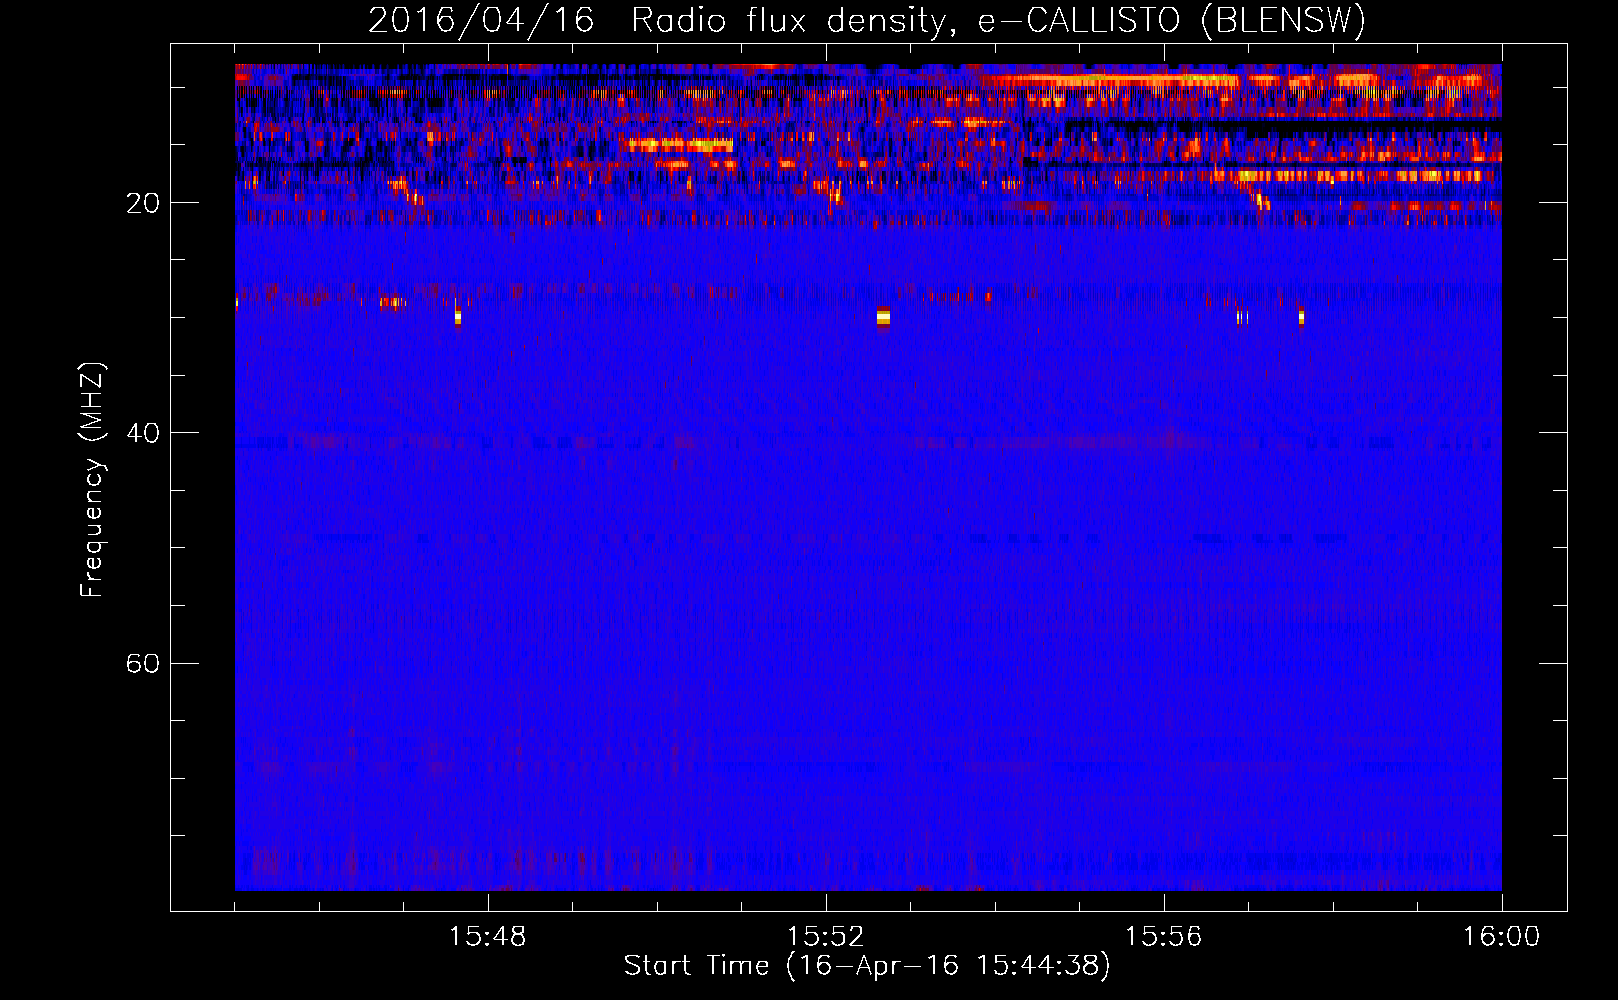Click the plot title 'Radio flux density, e-CALLISTO (BLENSW)'
Image resolution: width=1618 pixels, height=1000 pixels.
(998, 20)
